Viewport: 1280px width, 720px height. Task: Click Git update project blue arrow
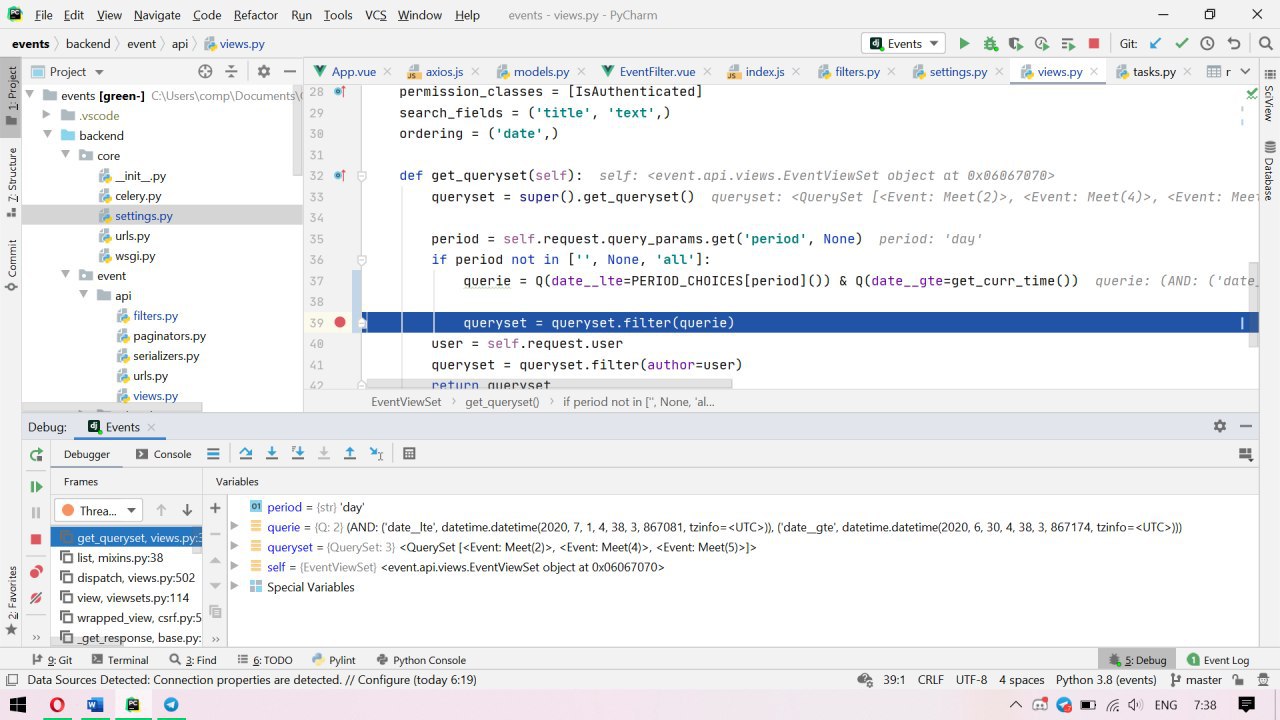coord(1156,44)
